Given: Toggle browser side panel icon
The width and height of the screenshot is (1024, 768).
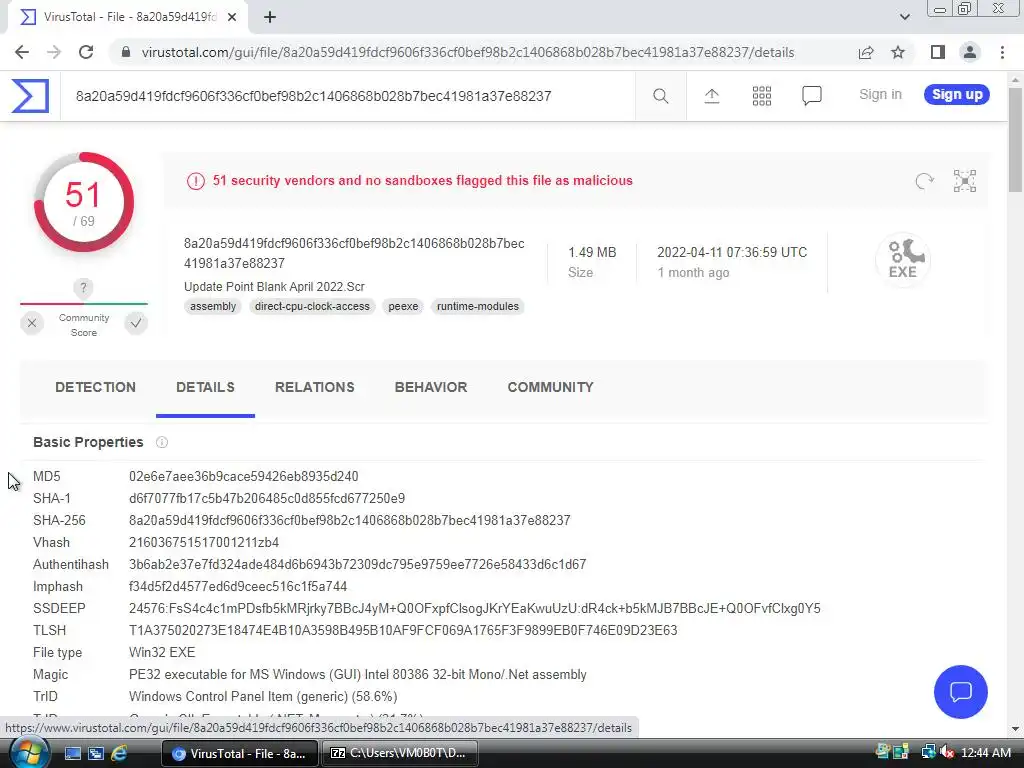Looking at the screenshot, I should coord(938,52).
